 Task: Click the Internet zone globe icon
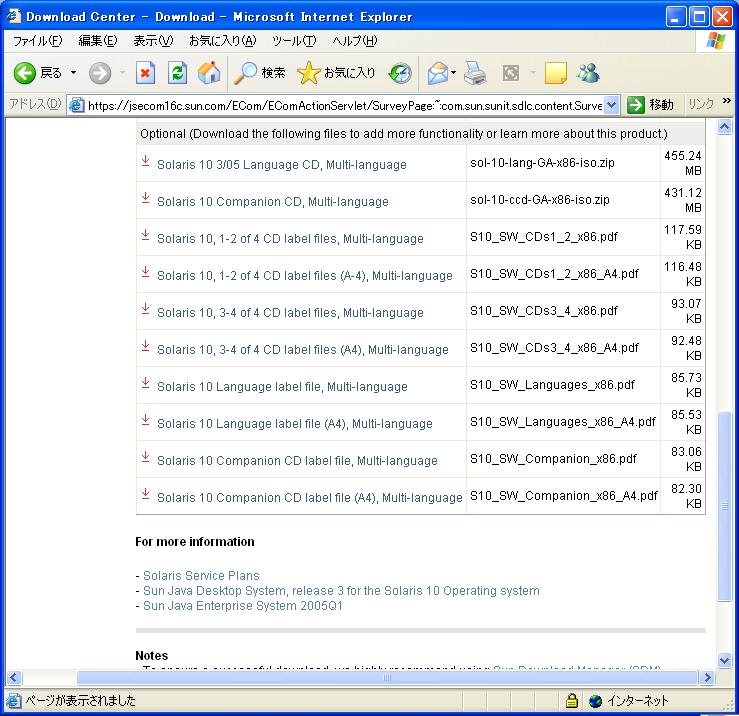pyautogui.click(x=596, y=701)
